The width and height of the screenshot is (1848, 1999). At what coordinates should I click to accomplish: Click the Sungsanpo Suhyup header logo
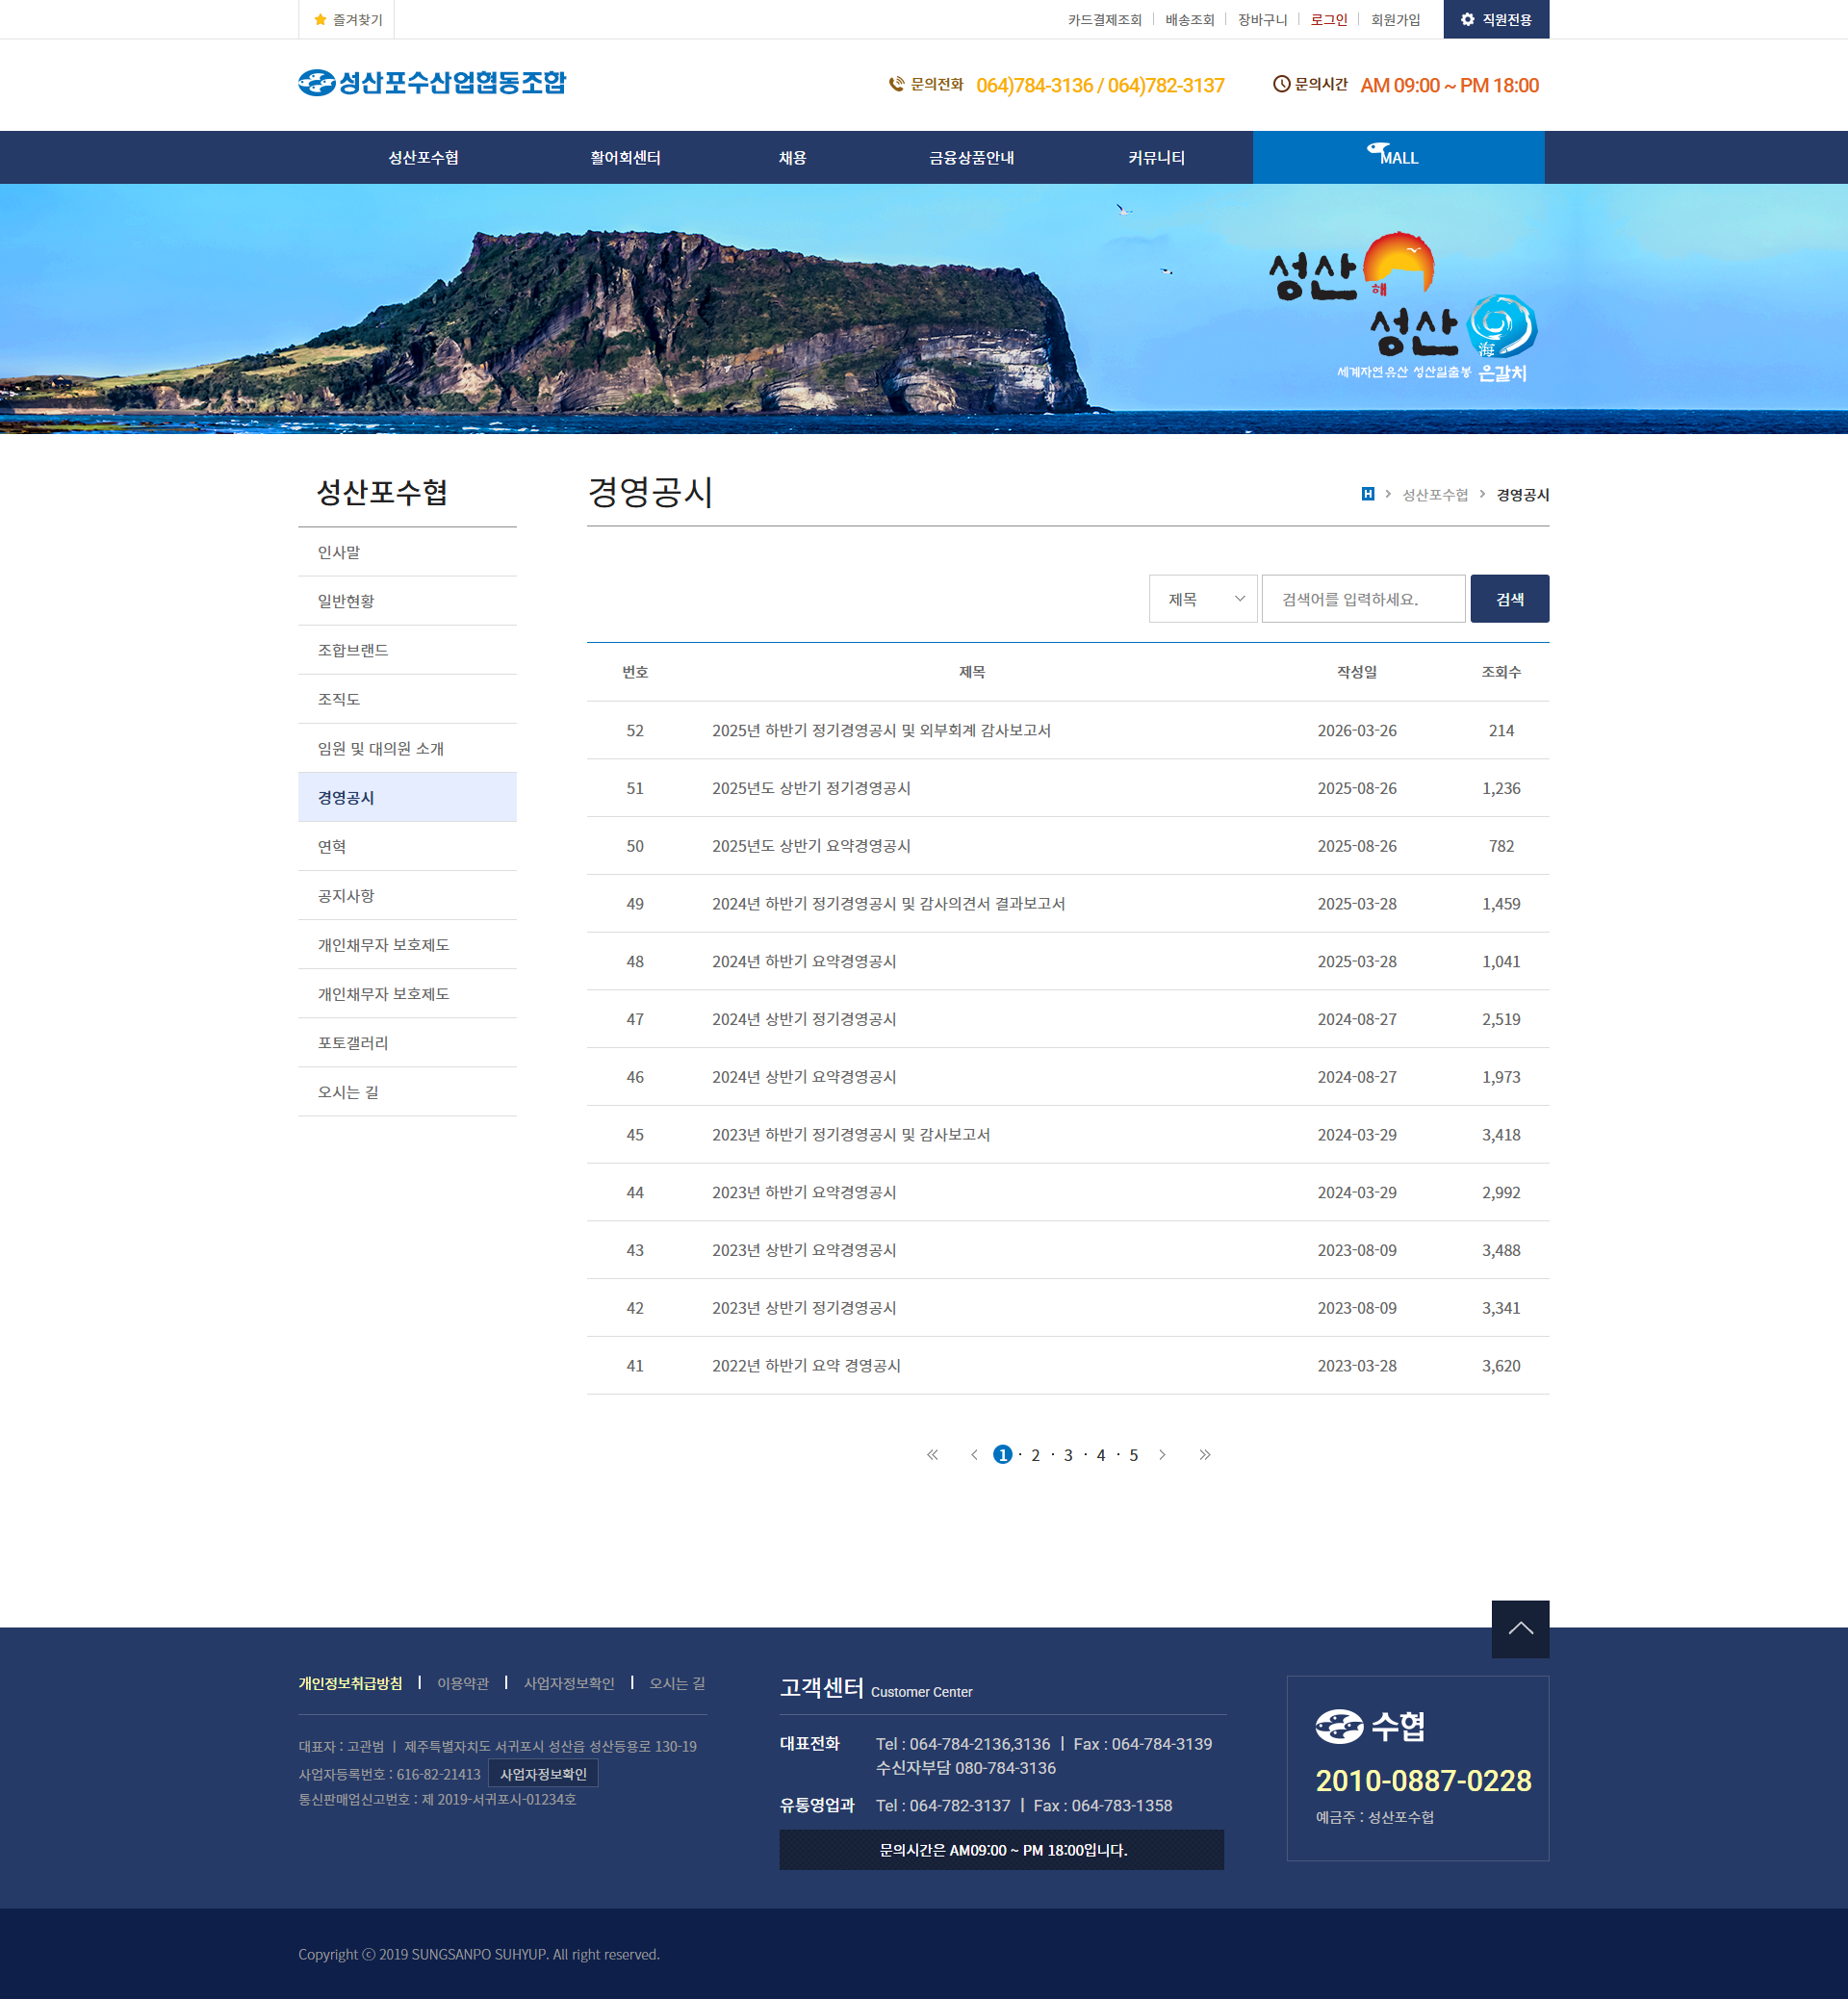click(432, 83)
